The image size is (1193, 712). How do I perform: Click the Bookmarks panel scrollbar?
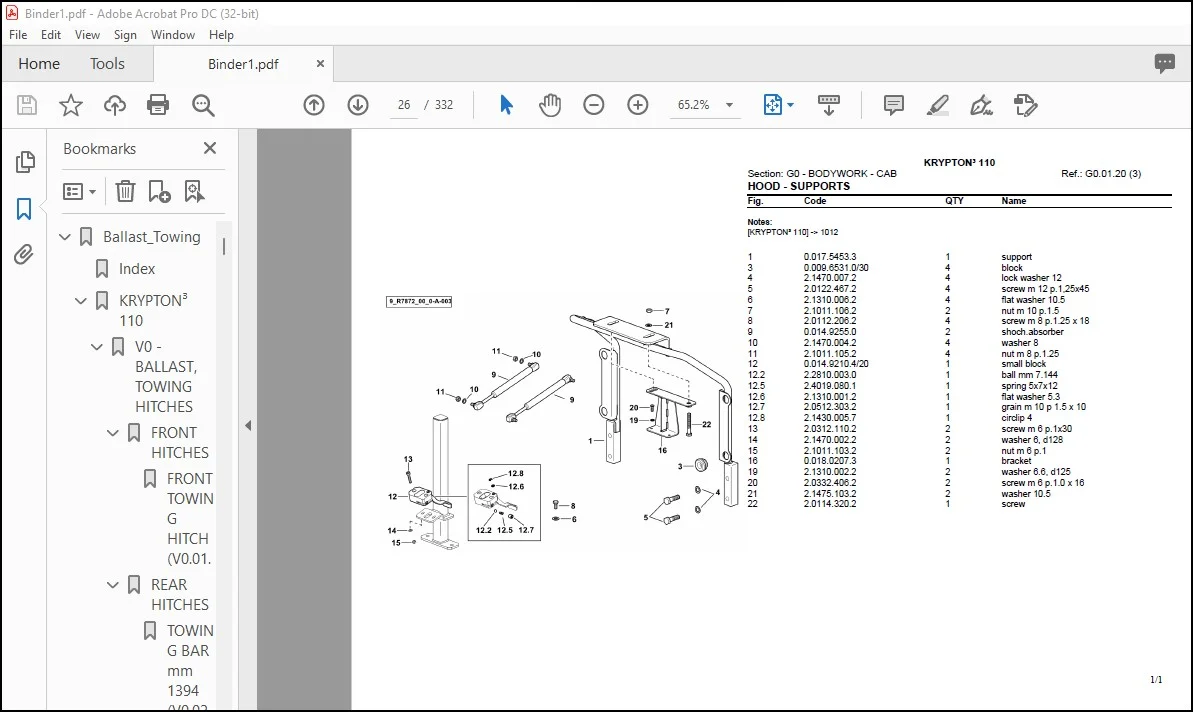(x=224, y=246)
